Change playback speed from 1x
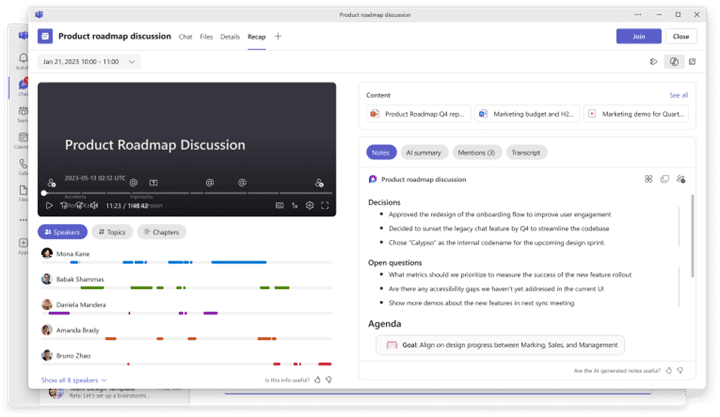Viewport: 720px width, 417px height. [x=295, y=205]
